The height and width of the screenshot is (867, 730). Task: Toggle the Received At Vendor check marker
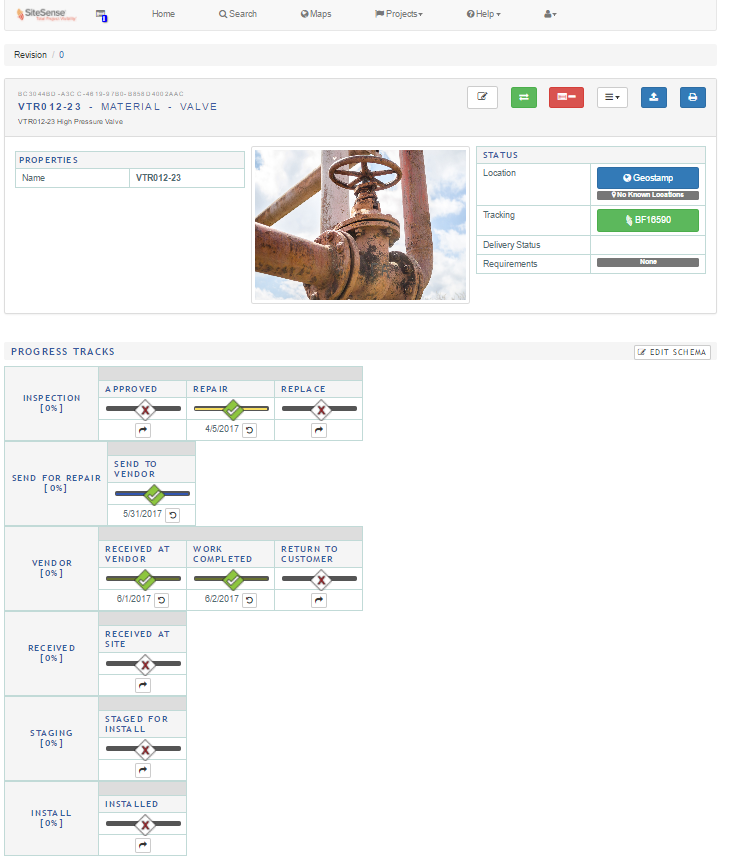click(145, 580)
